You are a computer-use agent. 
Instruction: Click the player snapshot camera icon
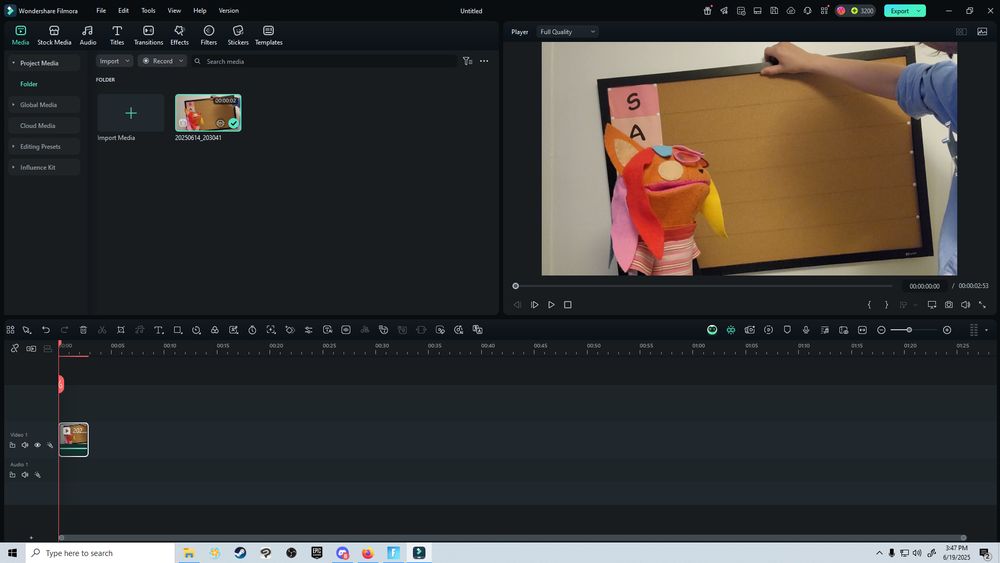pyautogui.click(x=949, y=305)
